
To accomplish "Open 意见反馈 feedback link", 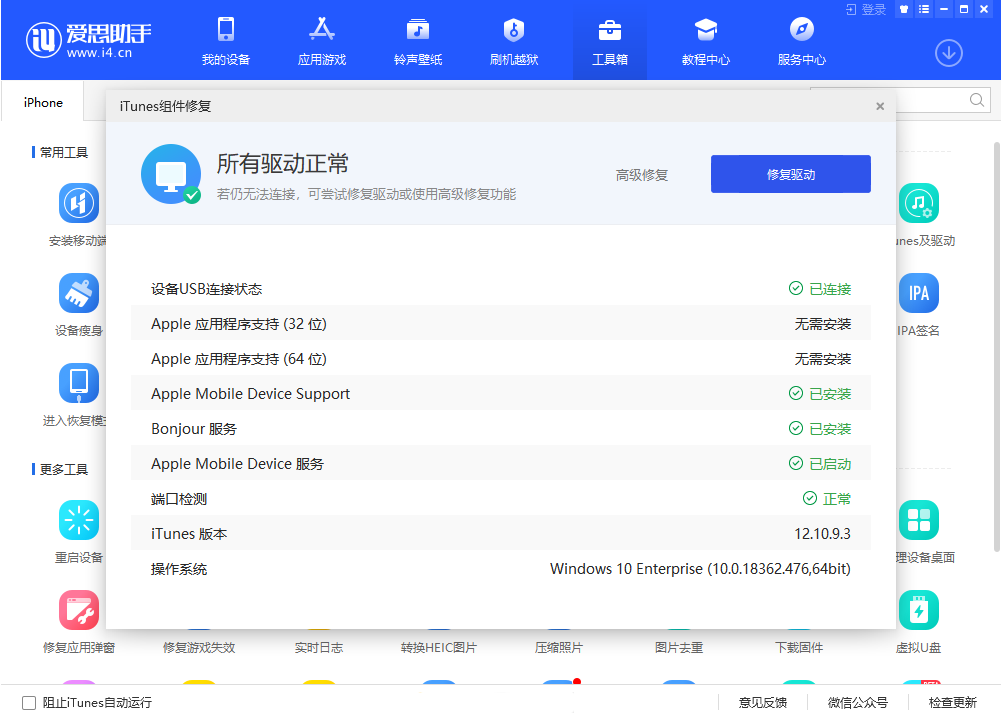I will coord(763,702).
